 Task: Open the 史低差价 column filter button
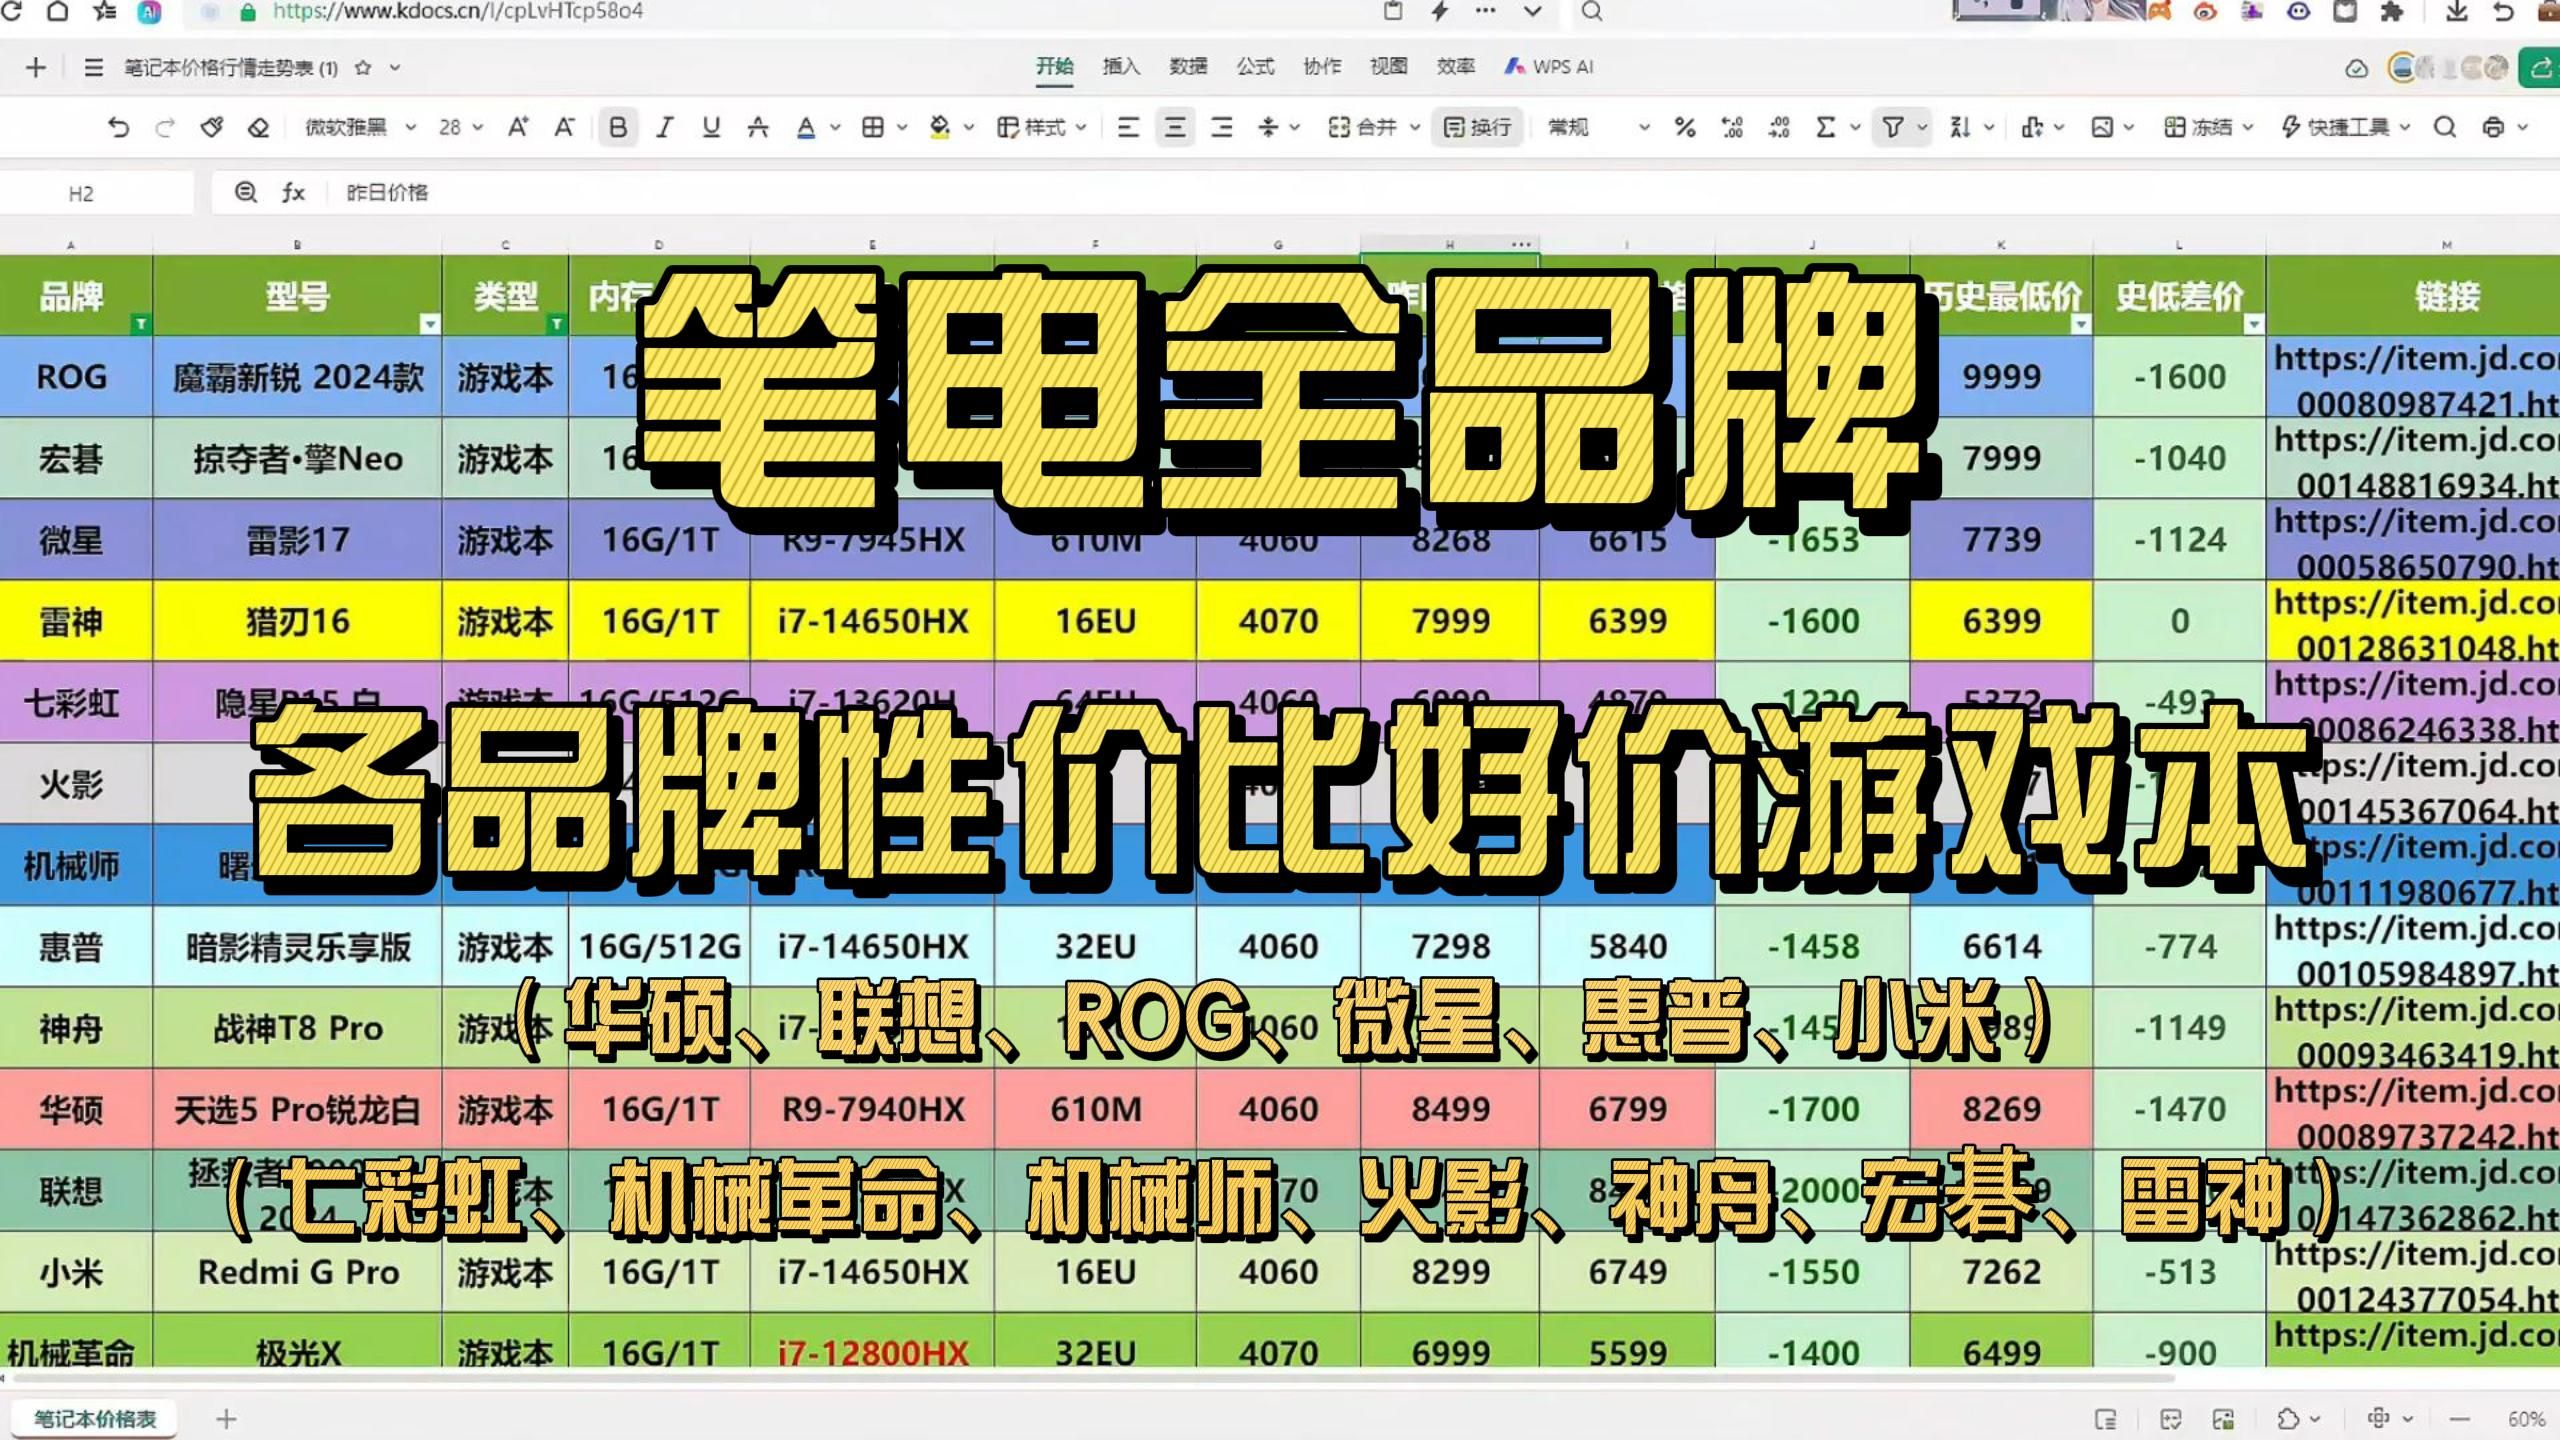coord(2254,324)
